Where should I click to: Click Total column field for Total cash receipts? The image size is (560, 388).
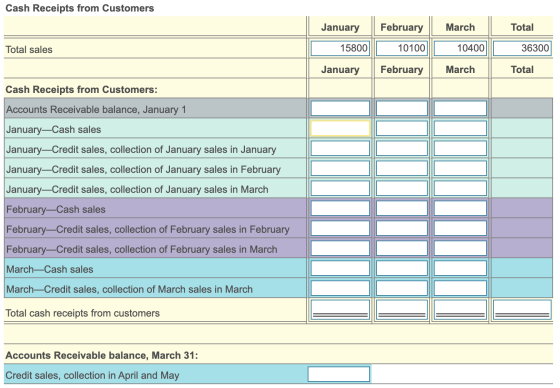(522, 310)
